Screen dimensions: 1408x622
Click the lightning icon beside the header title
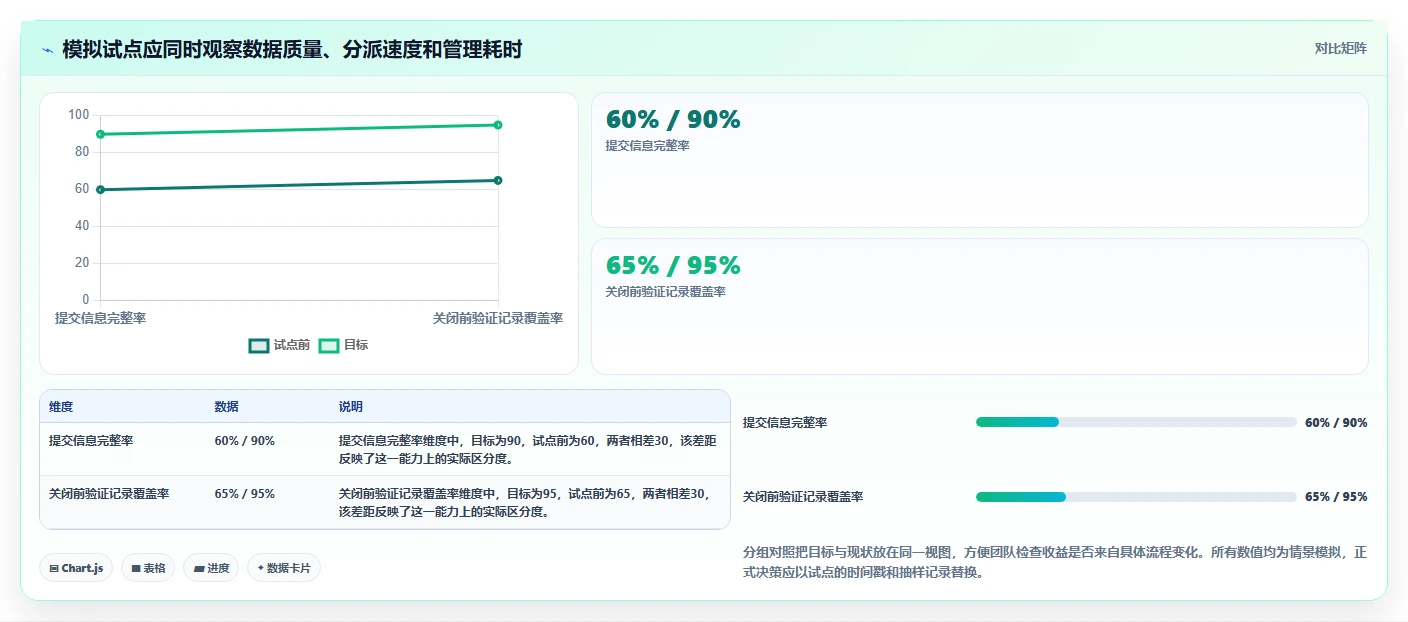click(48, 50)
